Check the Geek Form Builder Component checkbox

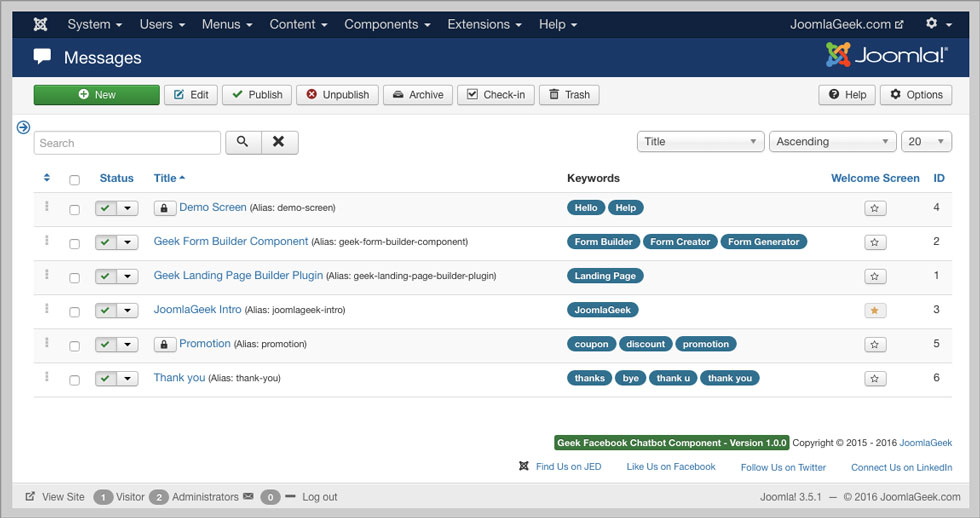point(74,244)
